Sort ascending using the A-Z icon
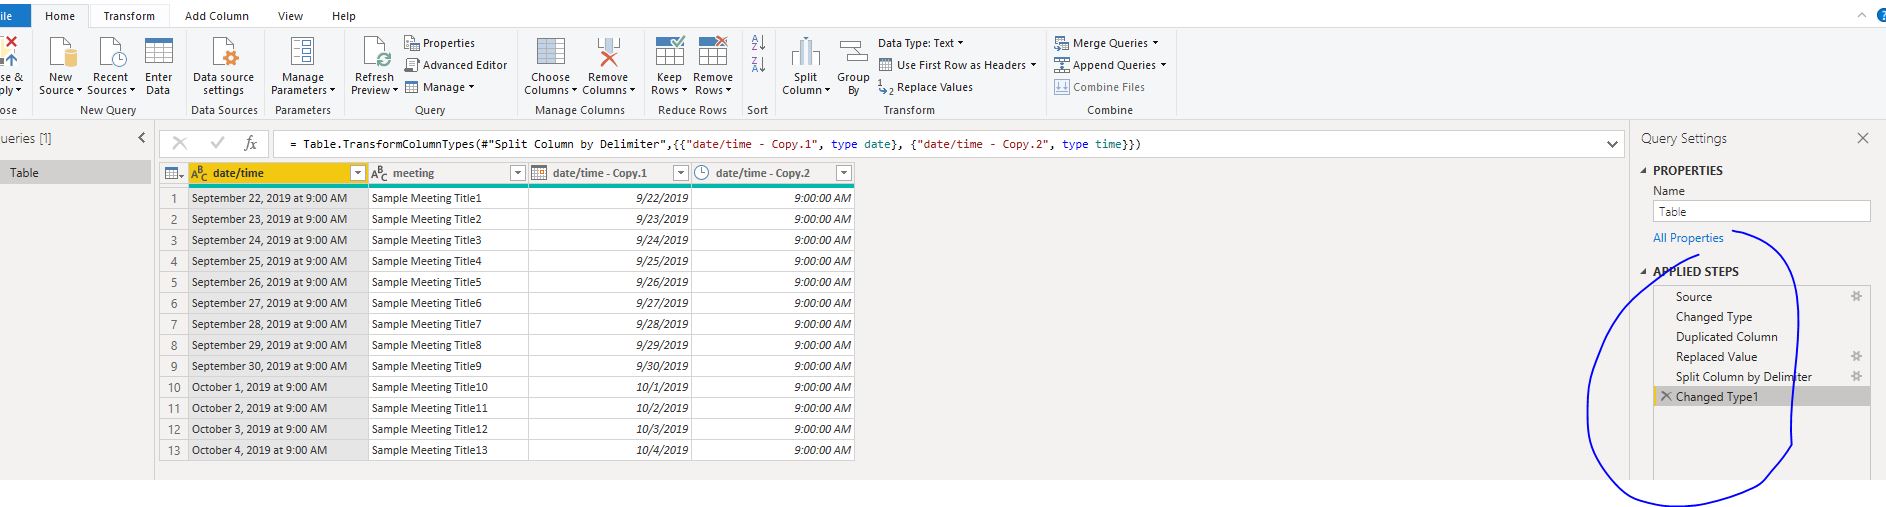 click(x=758, y=43)
